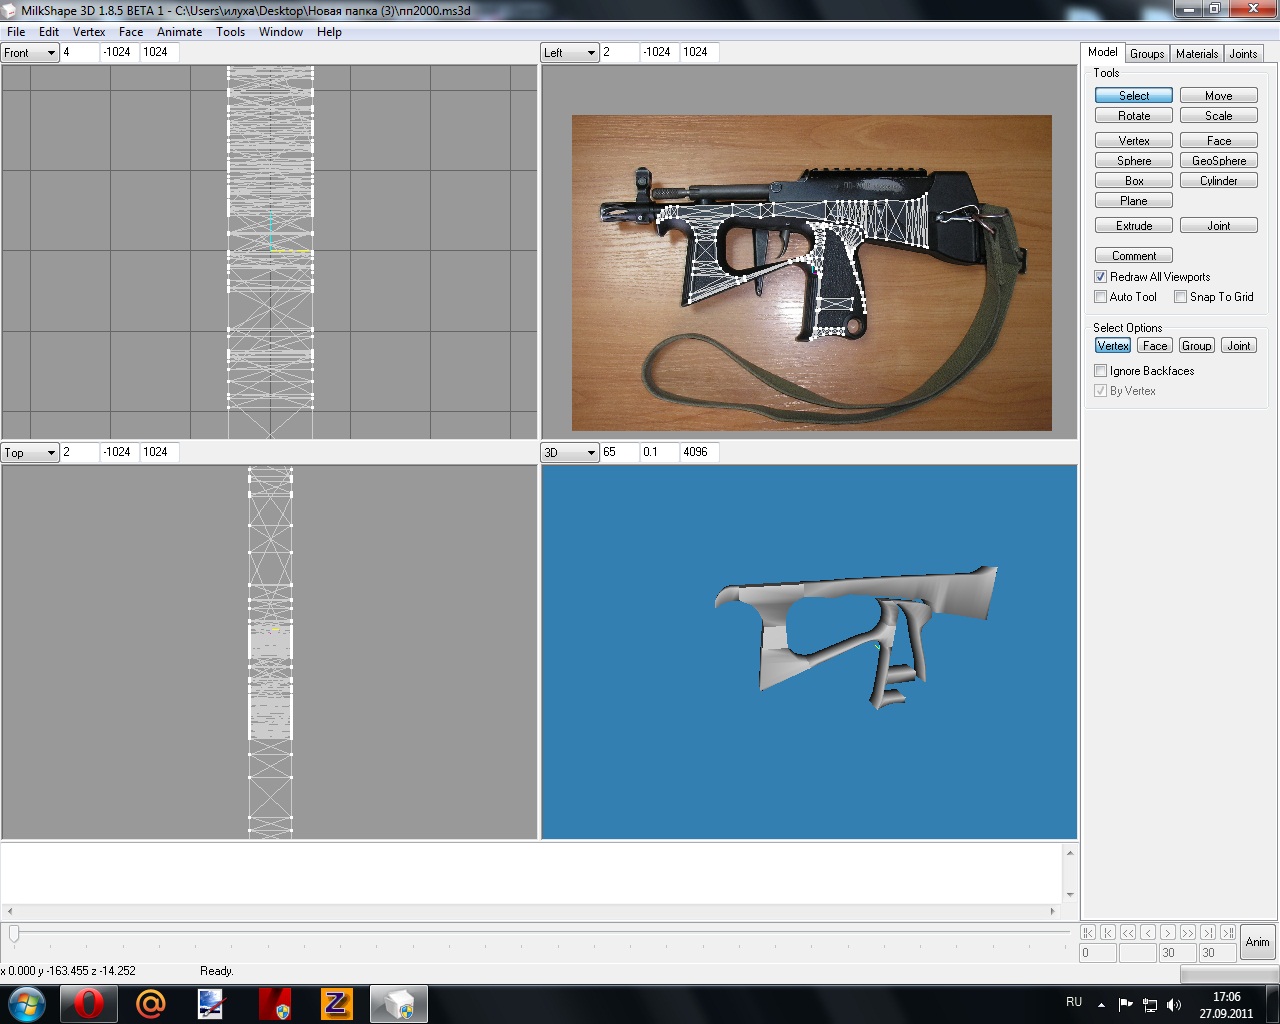Click the orange Z taskbar icon
The height and width of the screenshot is (1024, 1280).
coord(336,1004)
